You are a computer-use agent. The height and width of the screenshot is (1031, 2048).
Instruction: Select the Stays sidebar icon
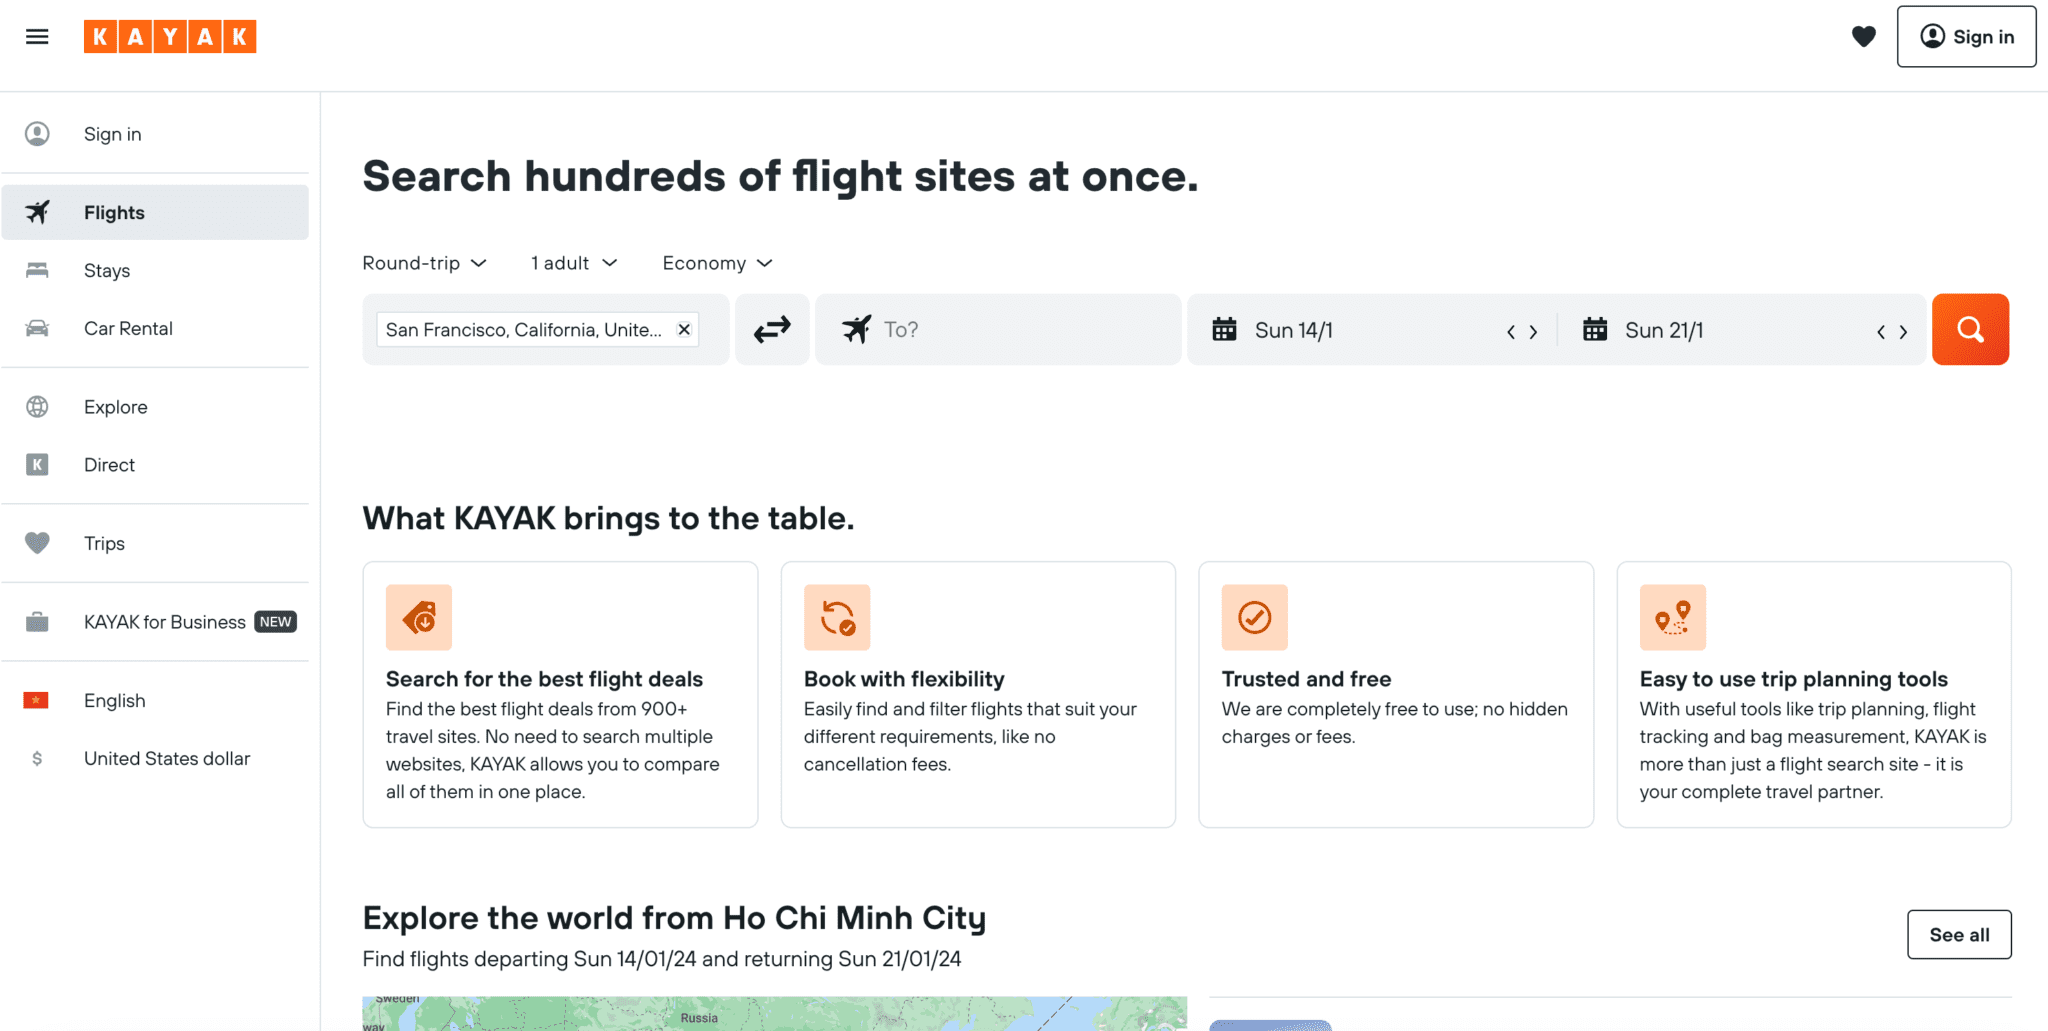[37, 270]
